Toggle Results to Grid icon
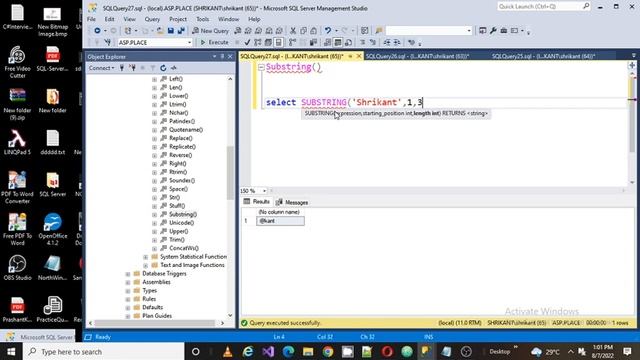Screen dimensions: 640x360 pos(338,42)
